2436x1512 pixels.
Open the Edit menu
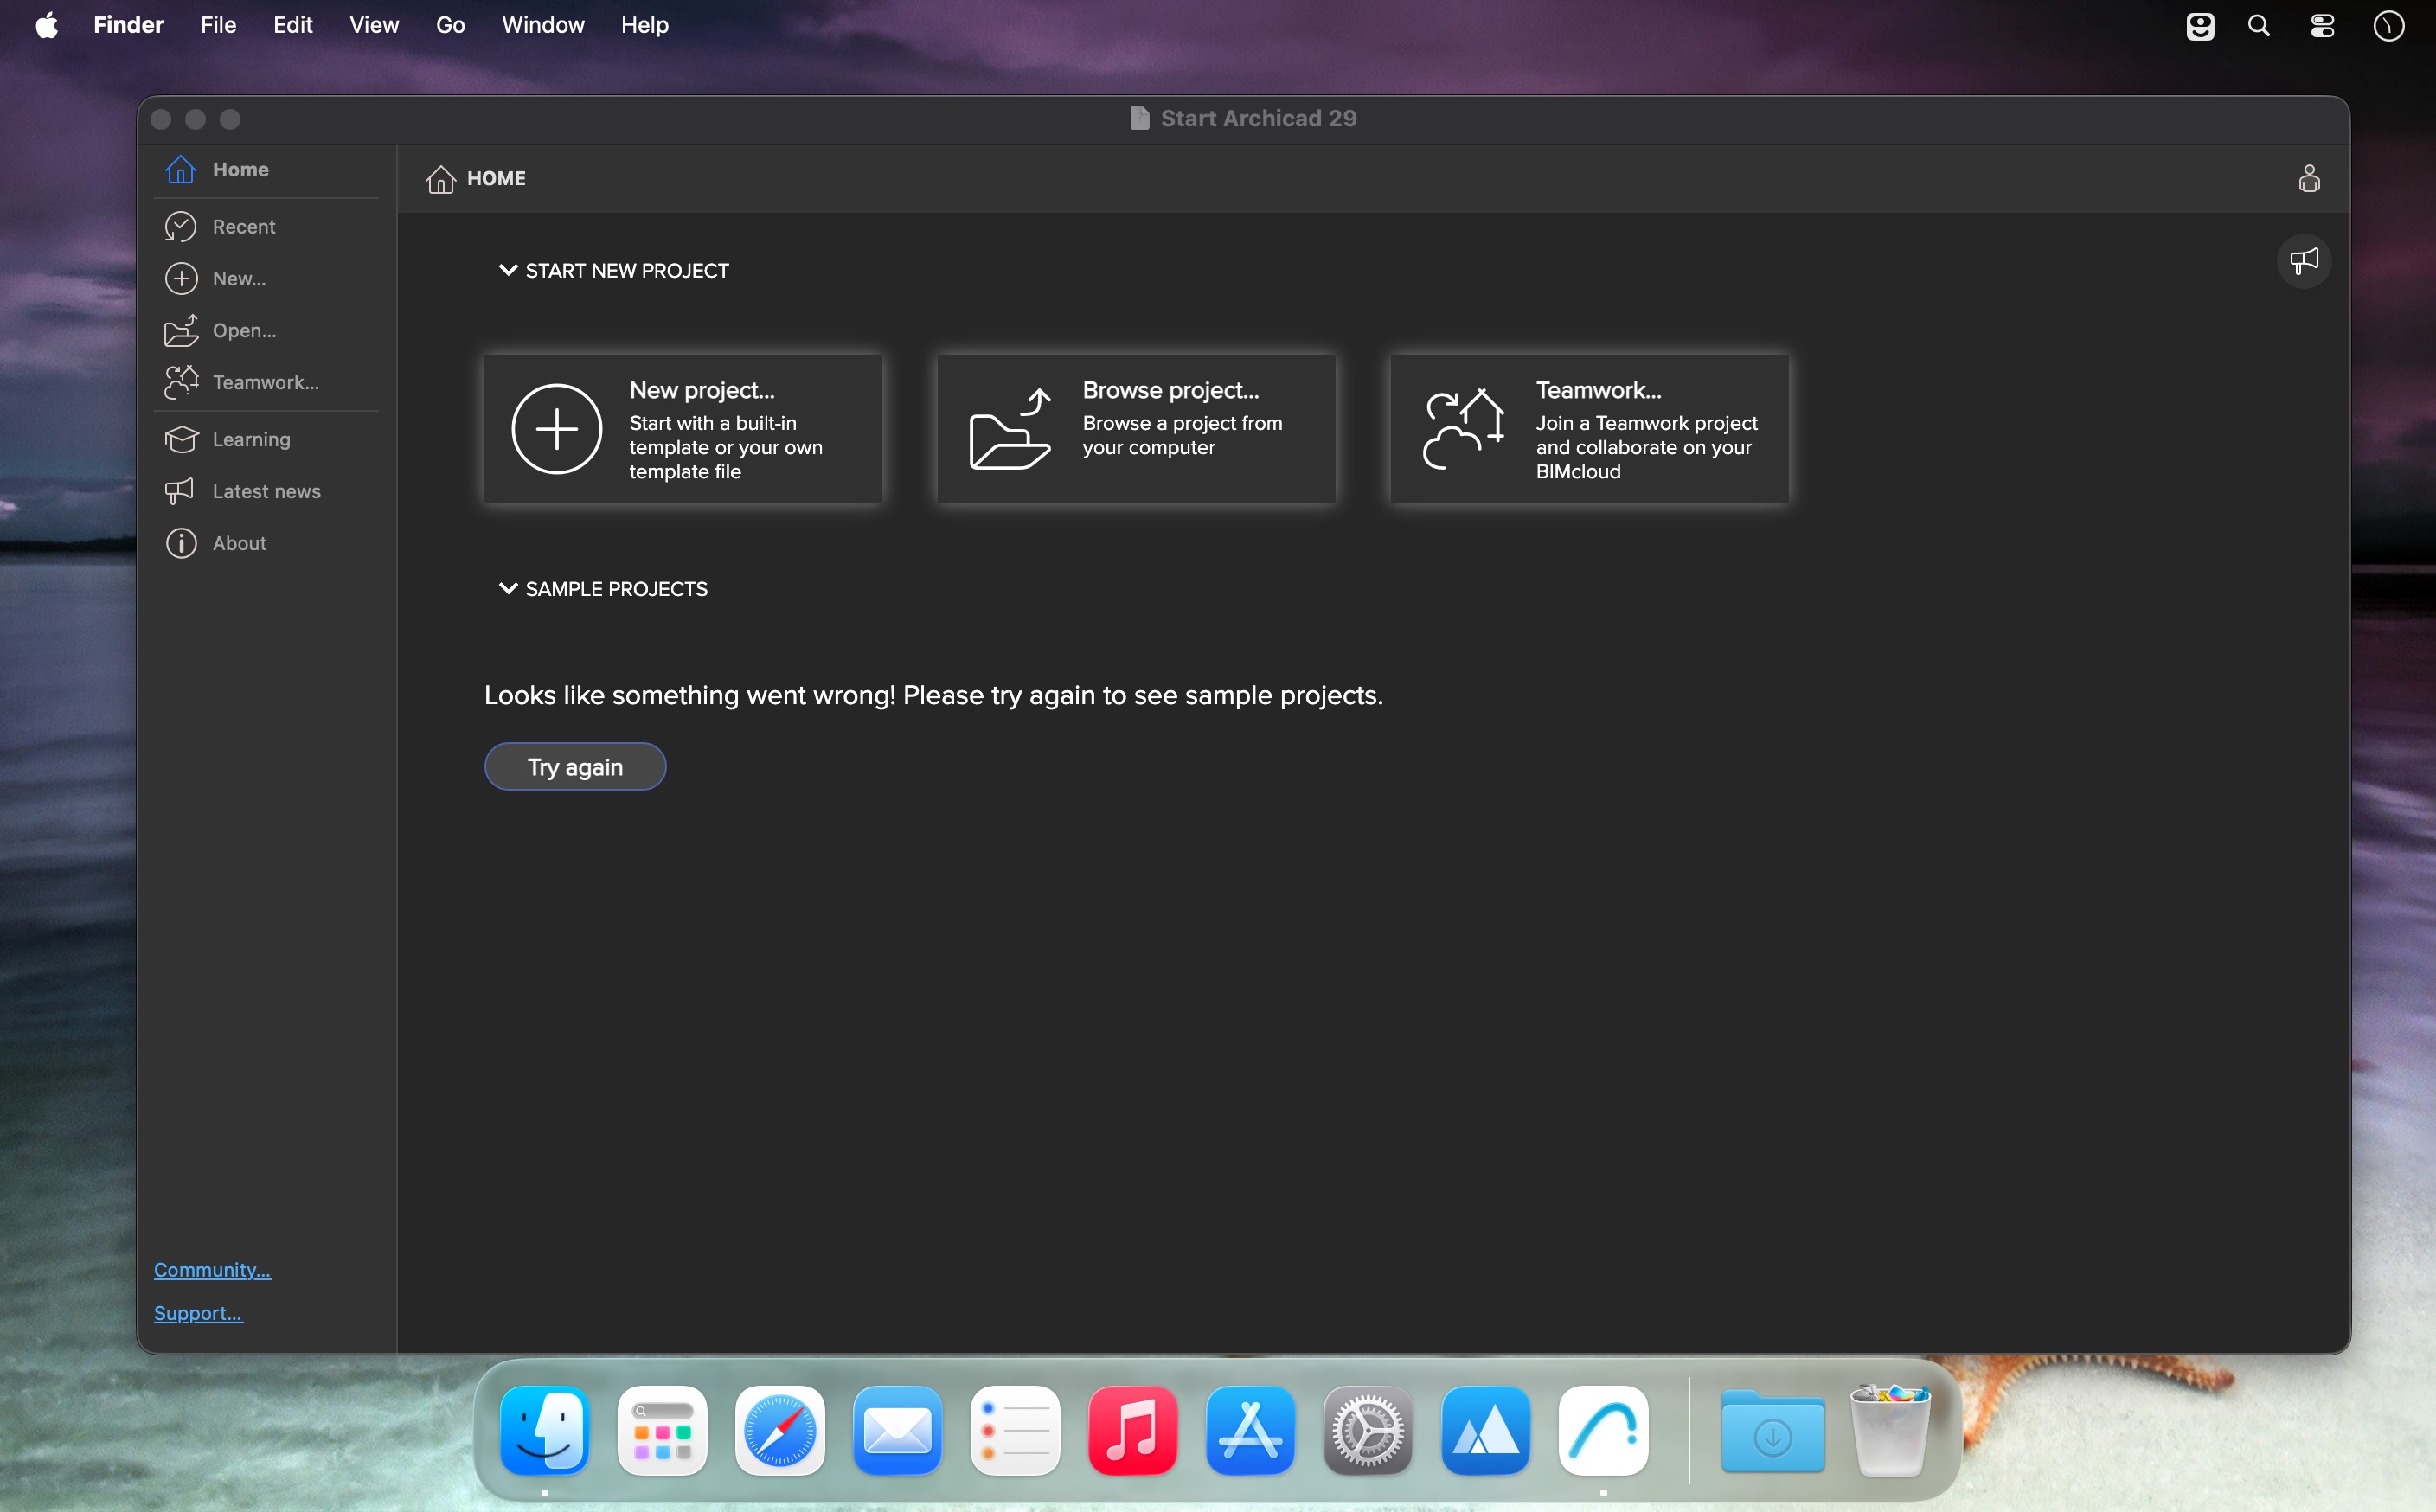(293, 25)
